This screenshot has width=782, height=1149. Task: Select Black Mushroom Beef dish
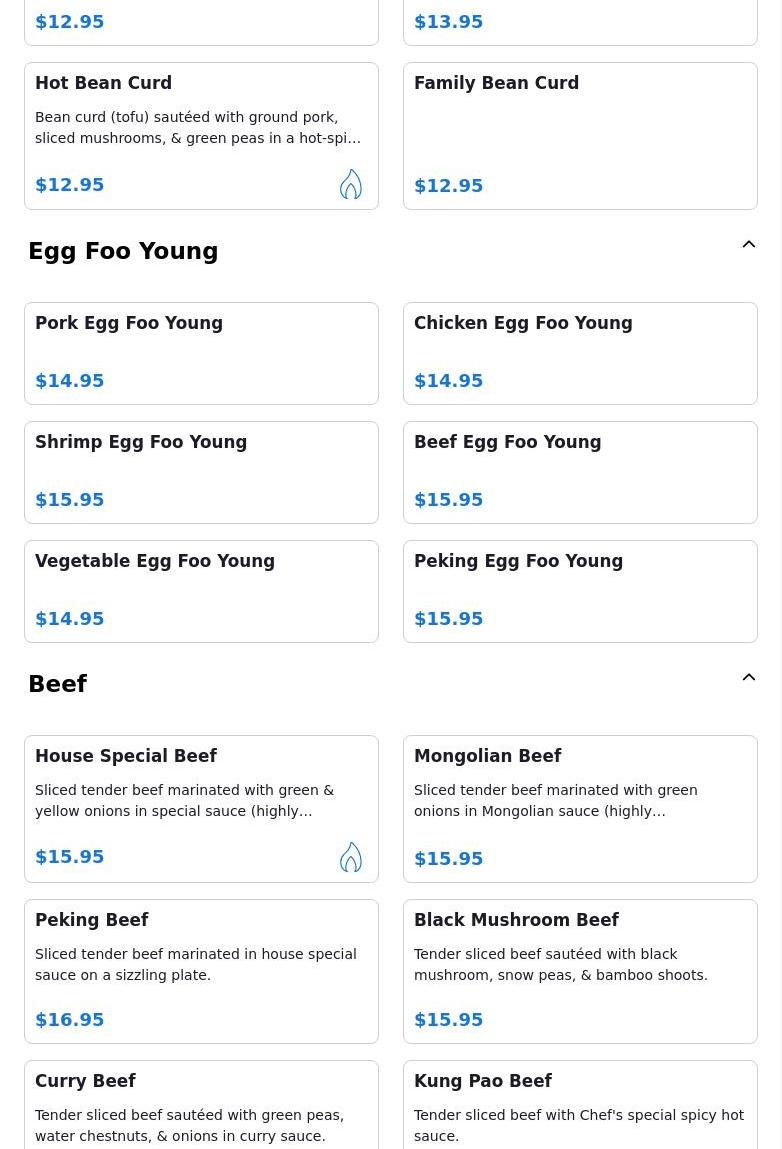pyautogui.click(x=580, y=971)
